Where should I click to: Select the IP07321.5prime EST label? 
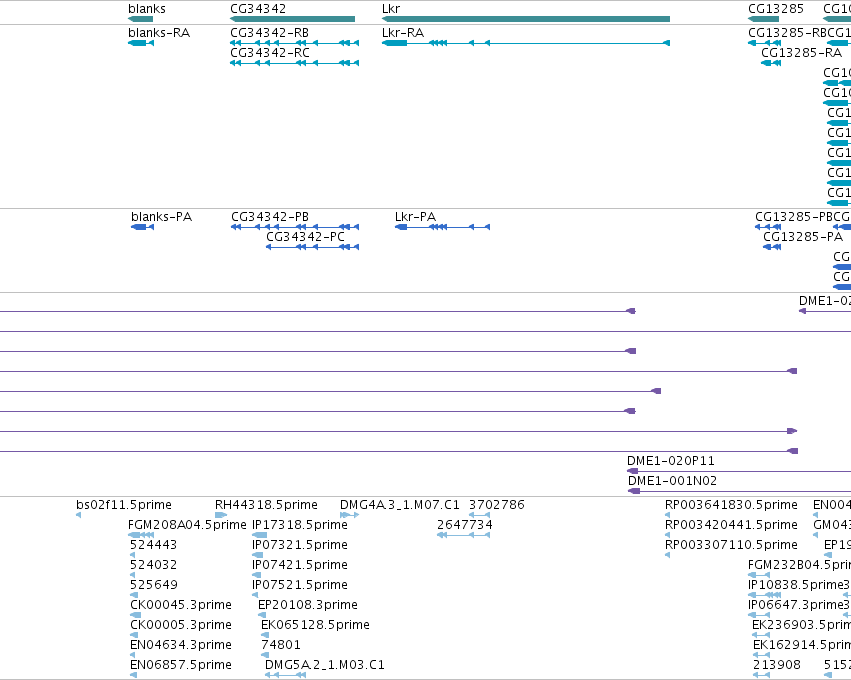[300, 545]
